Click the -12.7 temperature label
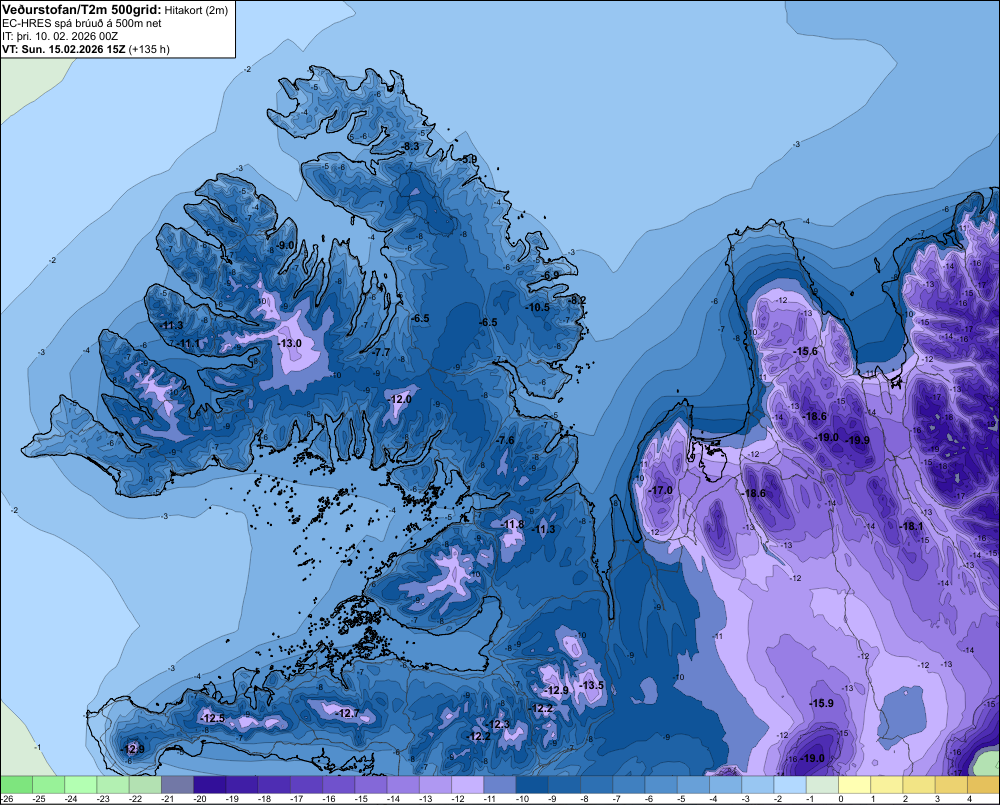This screenshot has width=1000, height=805. pyautogui.click(x=347, y=713)
